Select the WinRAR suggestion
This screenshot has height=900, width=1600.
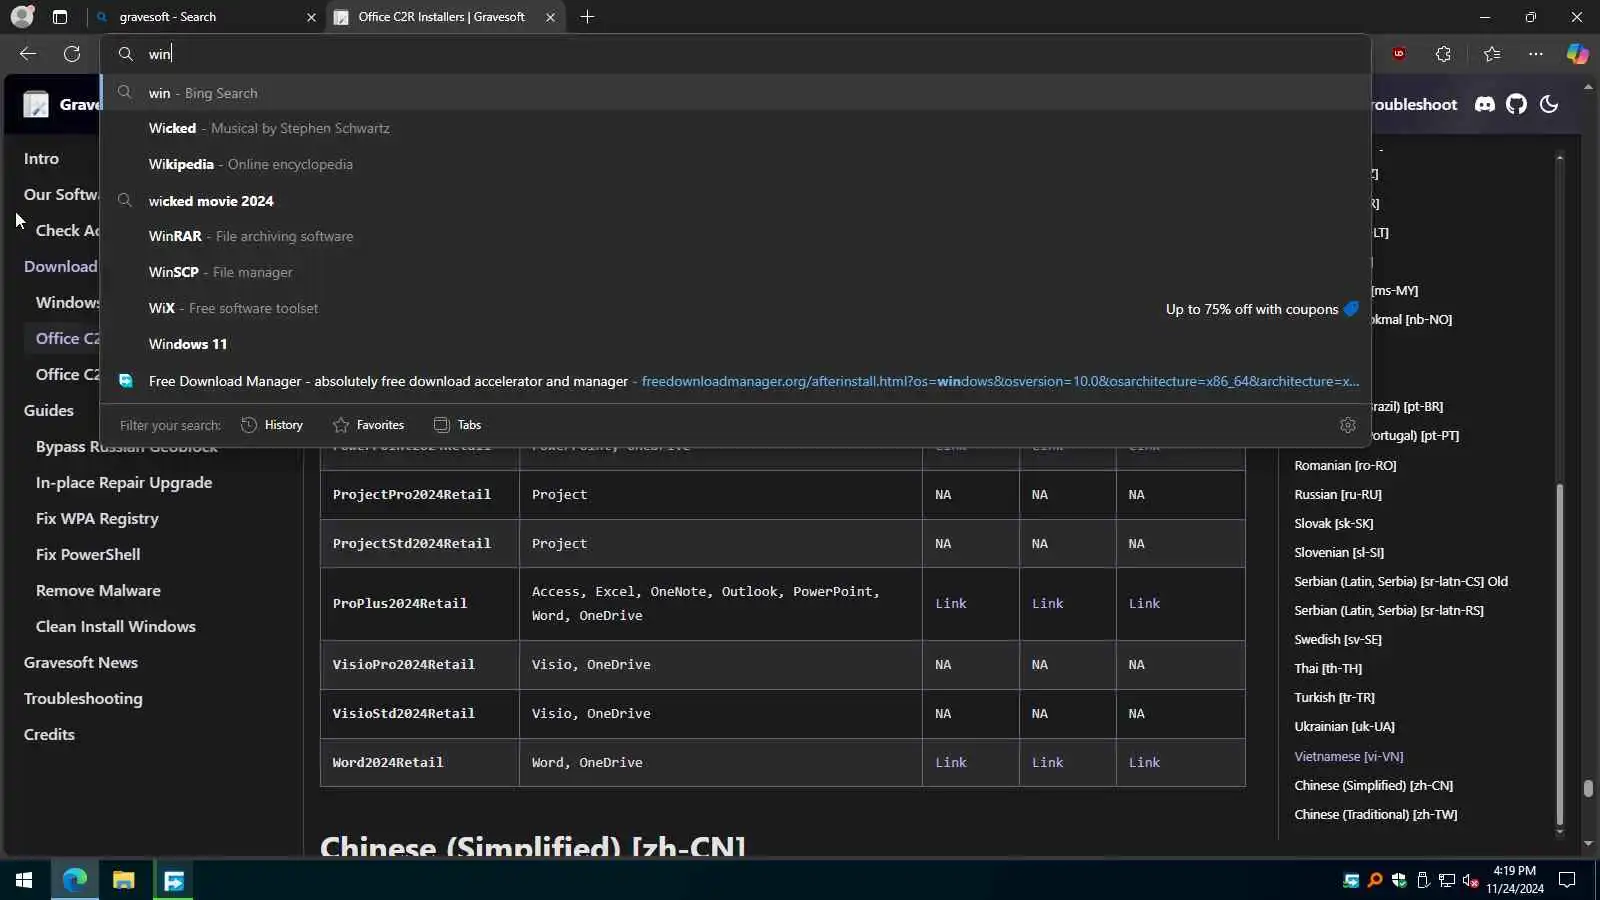click(x=736, y=236)
